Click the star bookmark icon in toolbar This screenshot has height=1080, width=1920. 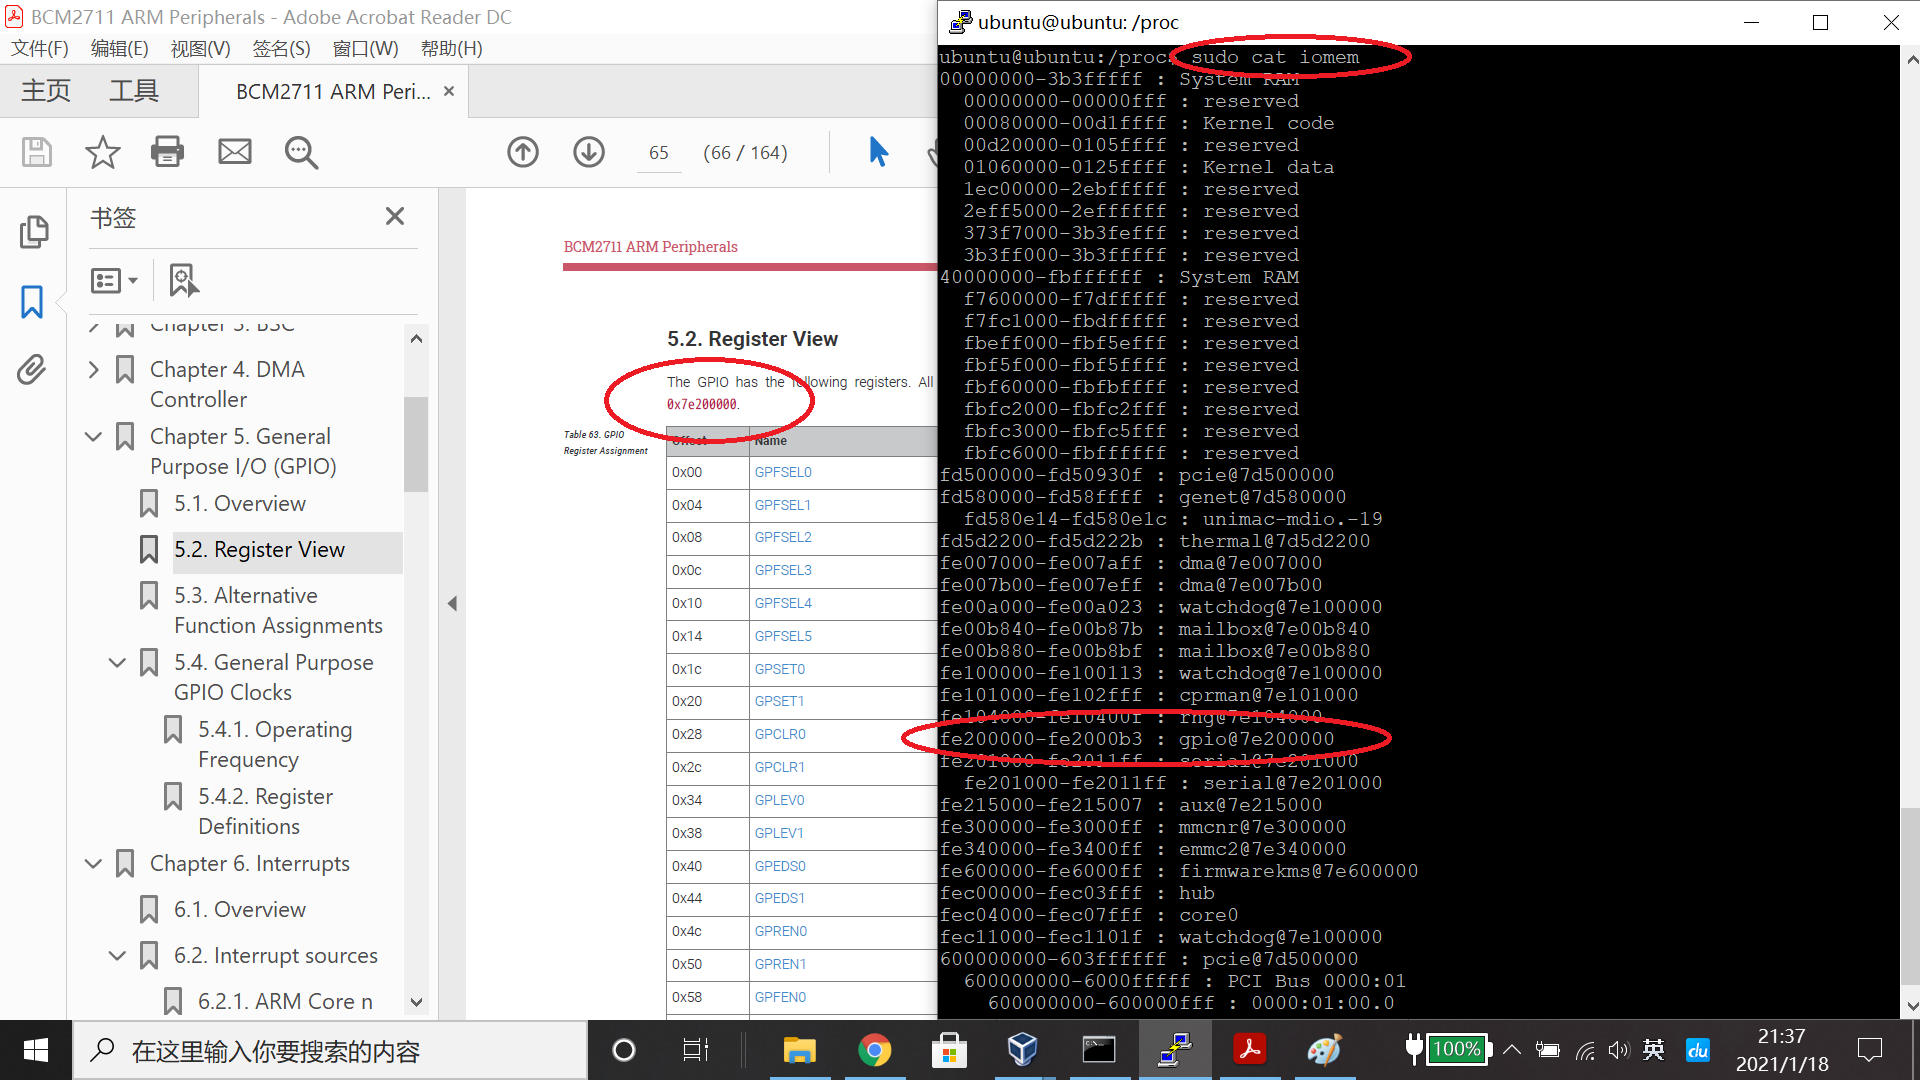[x=102, y=152]
